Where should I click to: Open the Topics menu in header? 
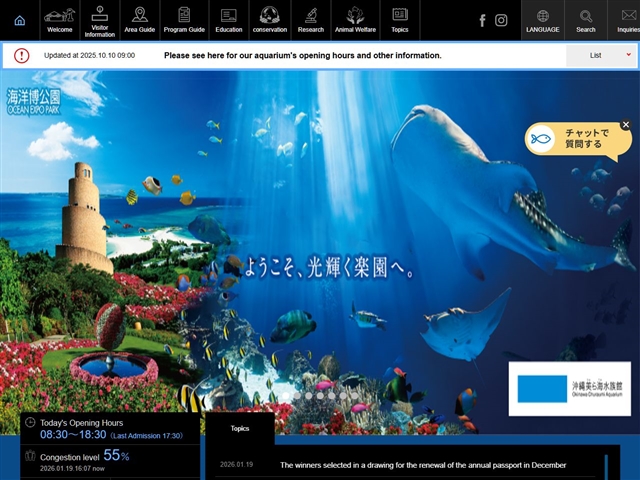[x=400, y=20]
